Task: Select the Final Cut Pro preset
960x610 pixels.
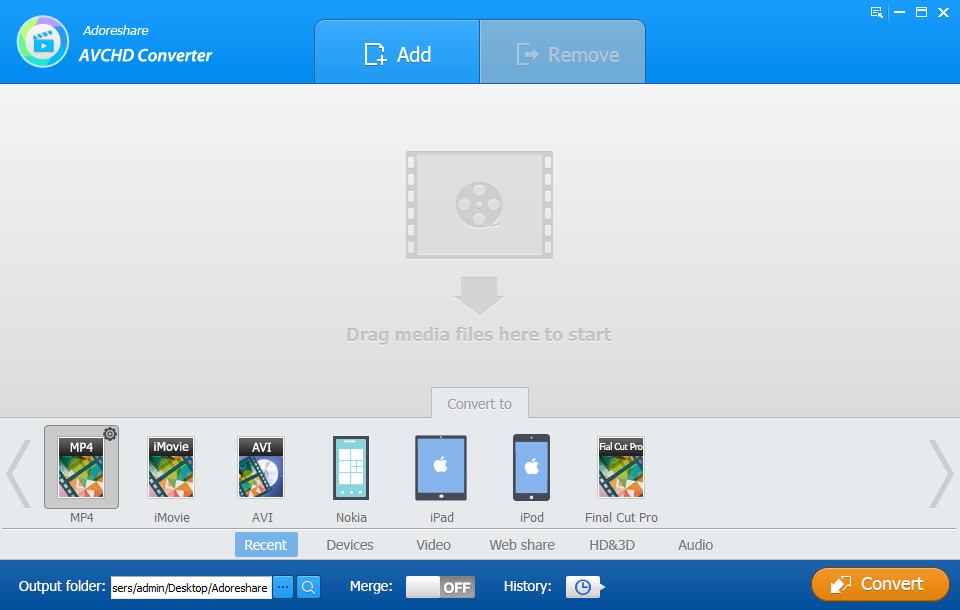Action: tap(621, 467)
